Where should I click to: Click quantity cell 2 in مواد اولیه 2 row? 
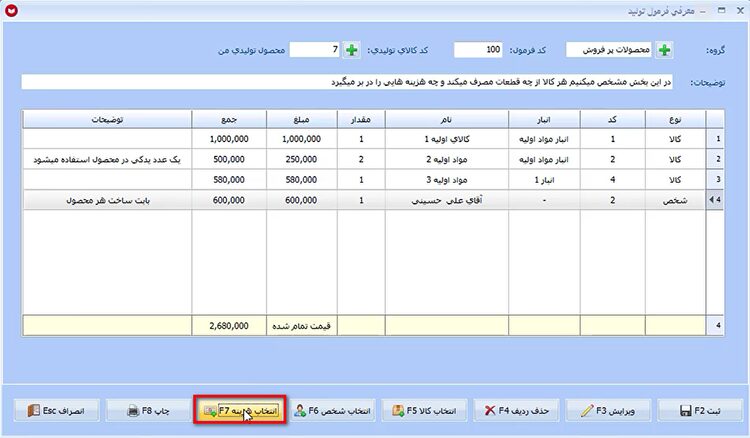[361, 159]
